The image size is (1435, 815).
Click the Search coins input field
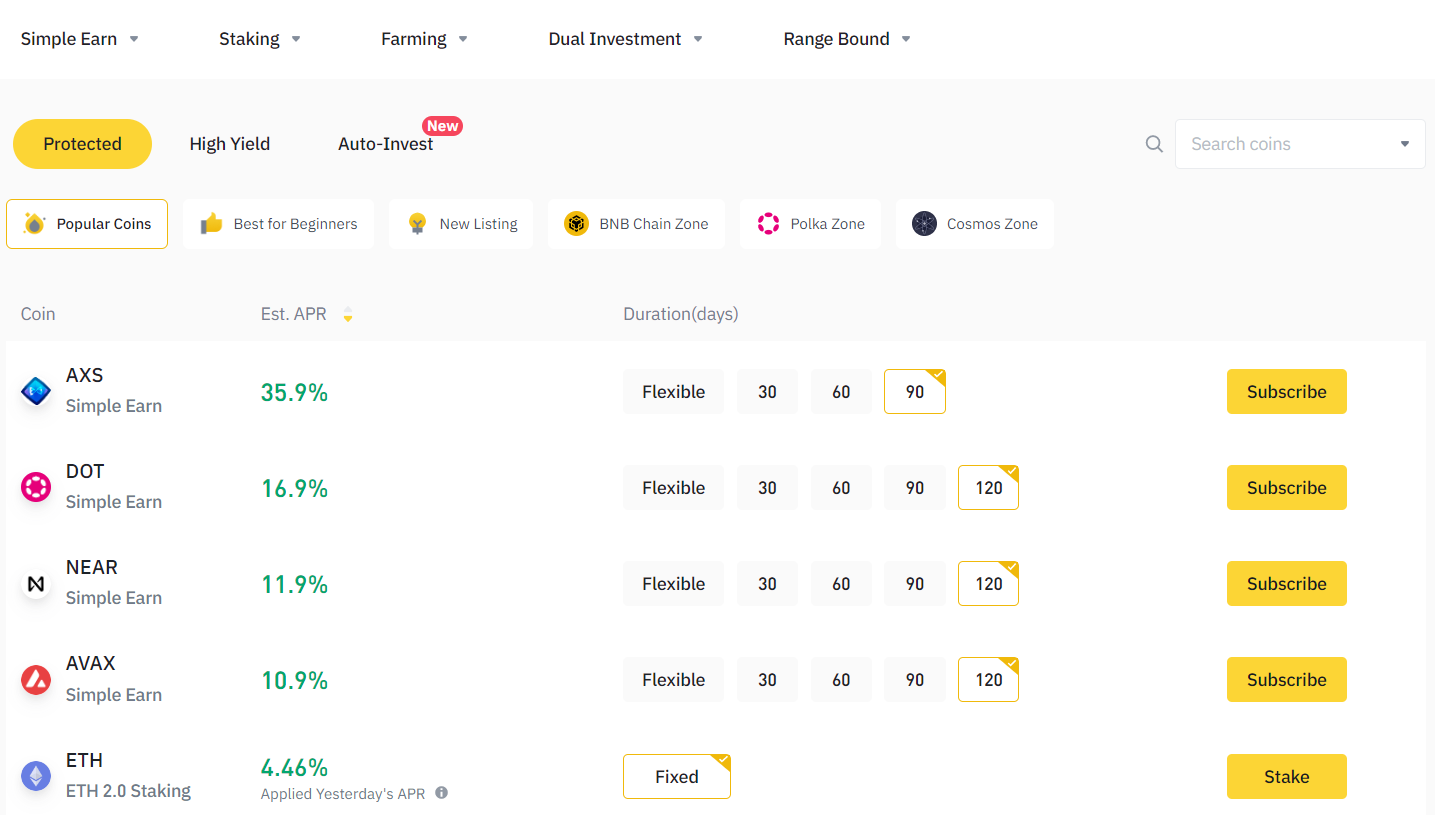click(1288, 144)
